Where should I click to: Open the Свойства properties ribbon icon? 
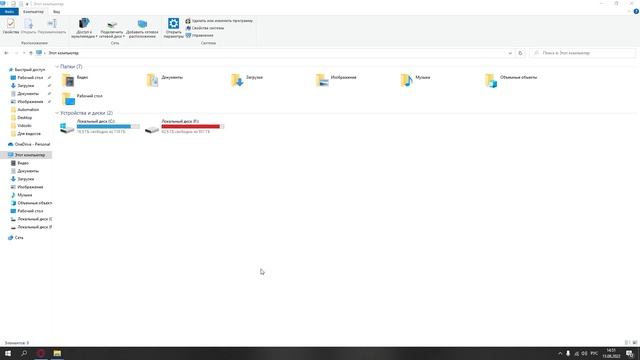click(11, 26)
